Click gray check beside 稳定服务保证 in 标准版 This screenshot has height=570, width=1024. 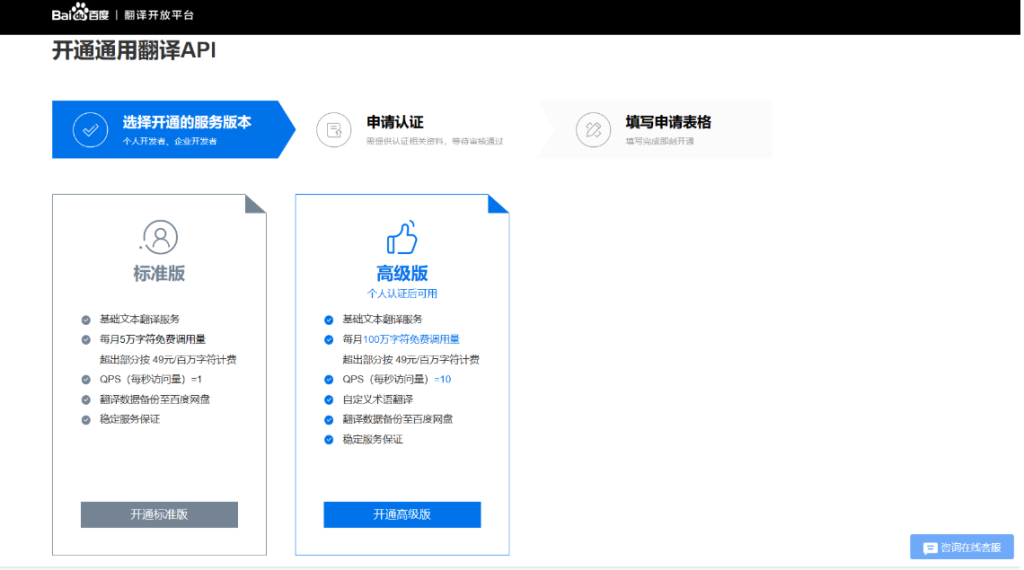pos(86,420)
